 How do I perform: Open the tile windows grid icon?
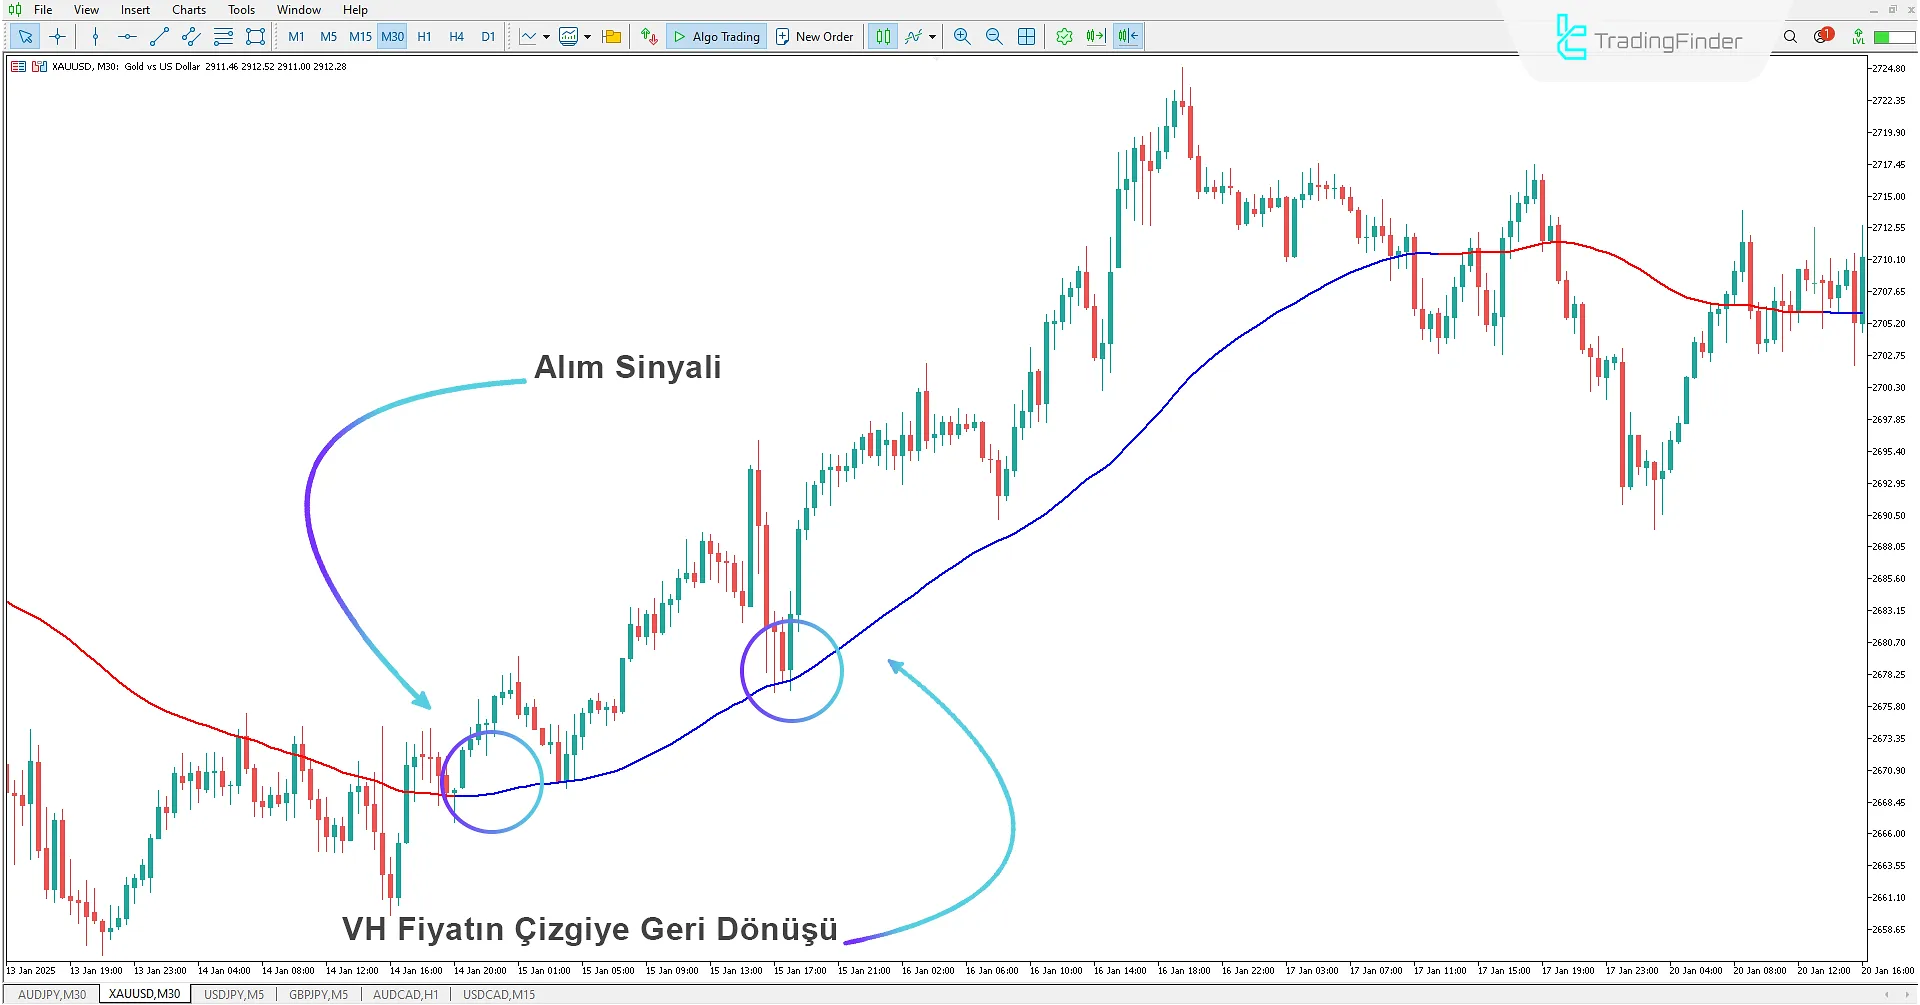[1026, 37]
